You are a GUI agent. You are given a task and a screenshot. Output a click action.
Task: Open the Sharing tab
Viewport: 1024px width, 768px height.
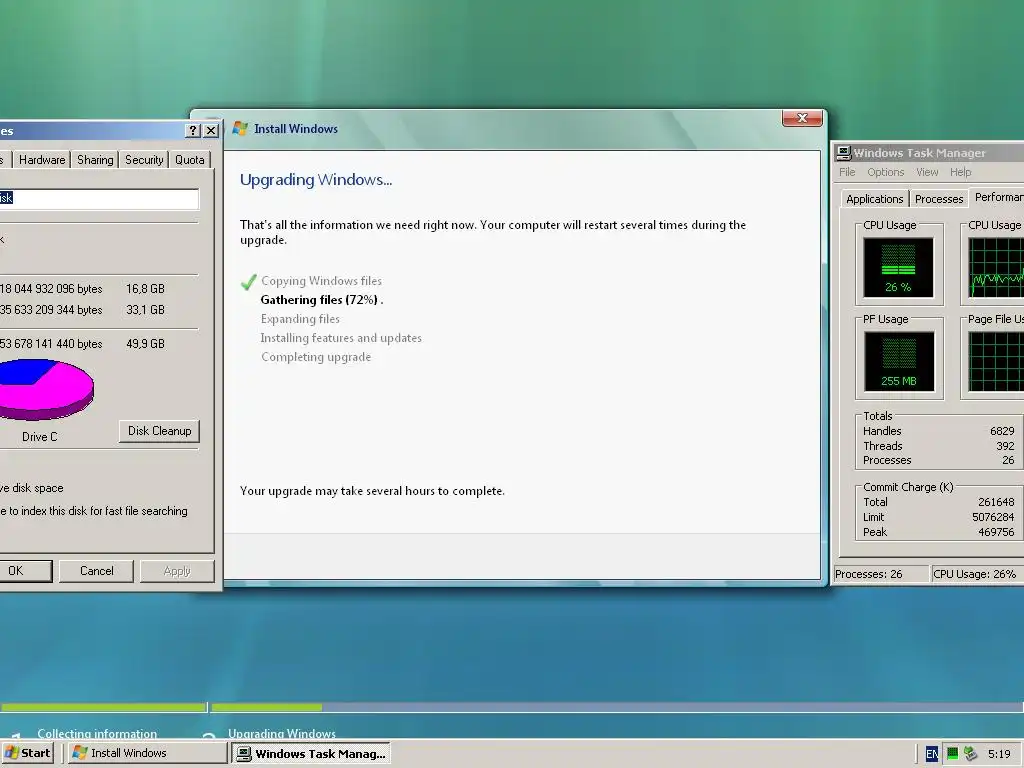click(x=95, y=159)
